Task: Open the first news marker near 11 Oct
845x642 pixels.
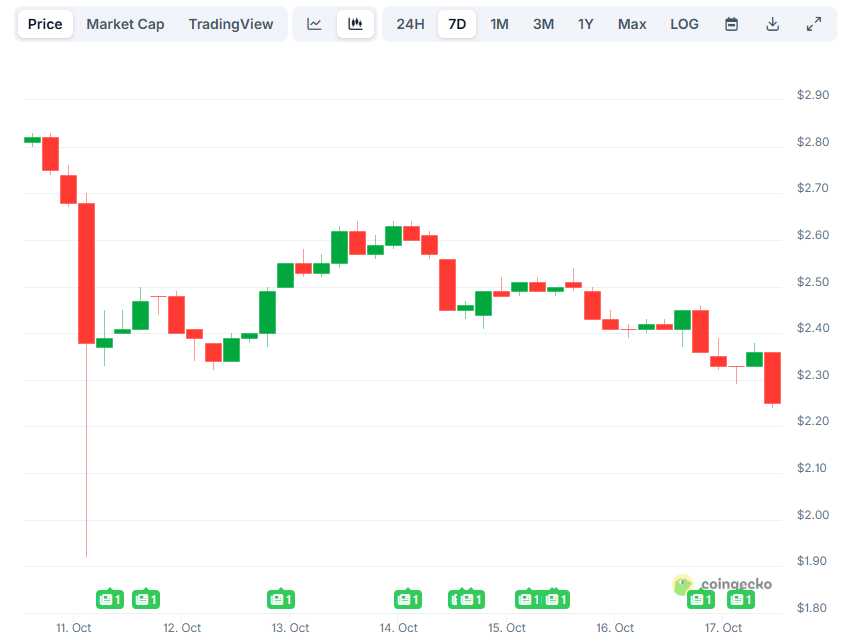Action: click(x=110, y=599)
